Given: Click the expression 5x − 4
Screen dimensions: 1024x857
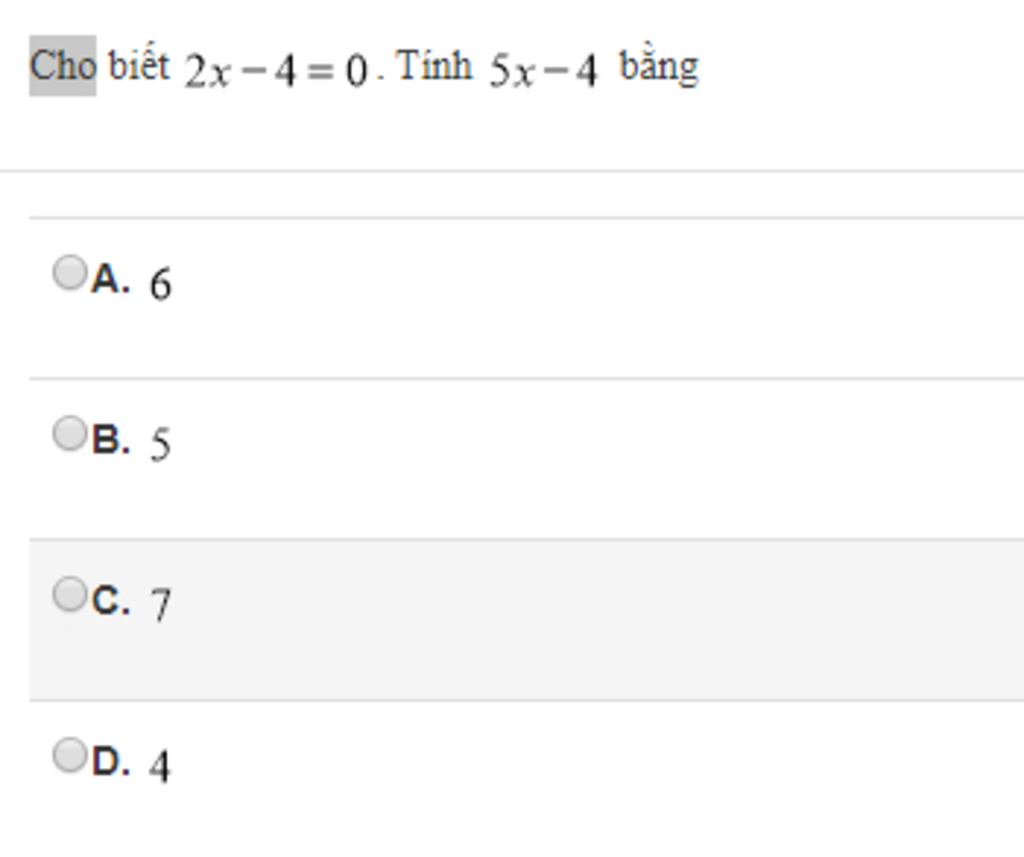Looking at the screenshot, I should 543,72.
